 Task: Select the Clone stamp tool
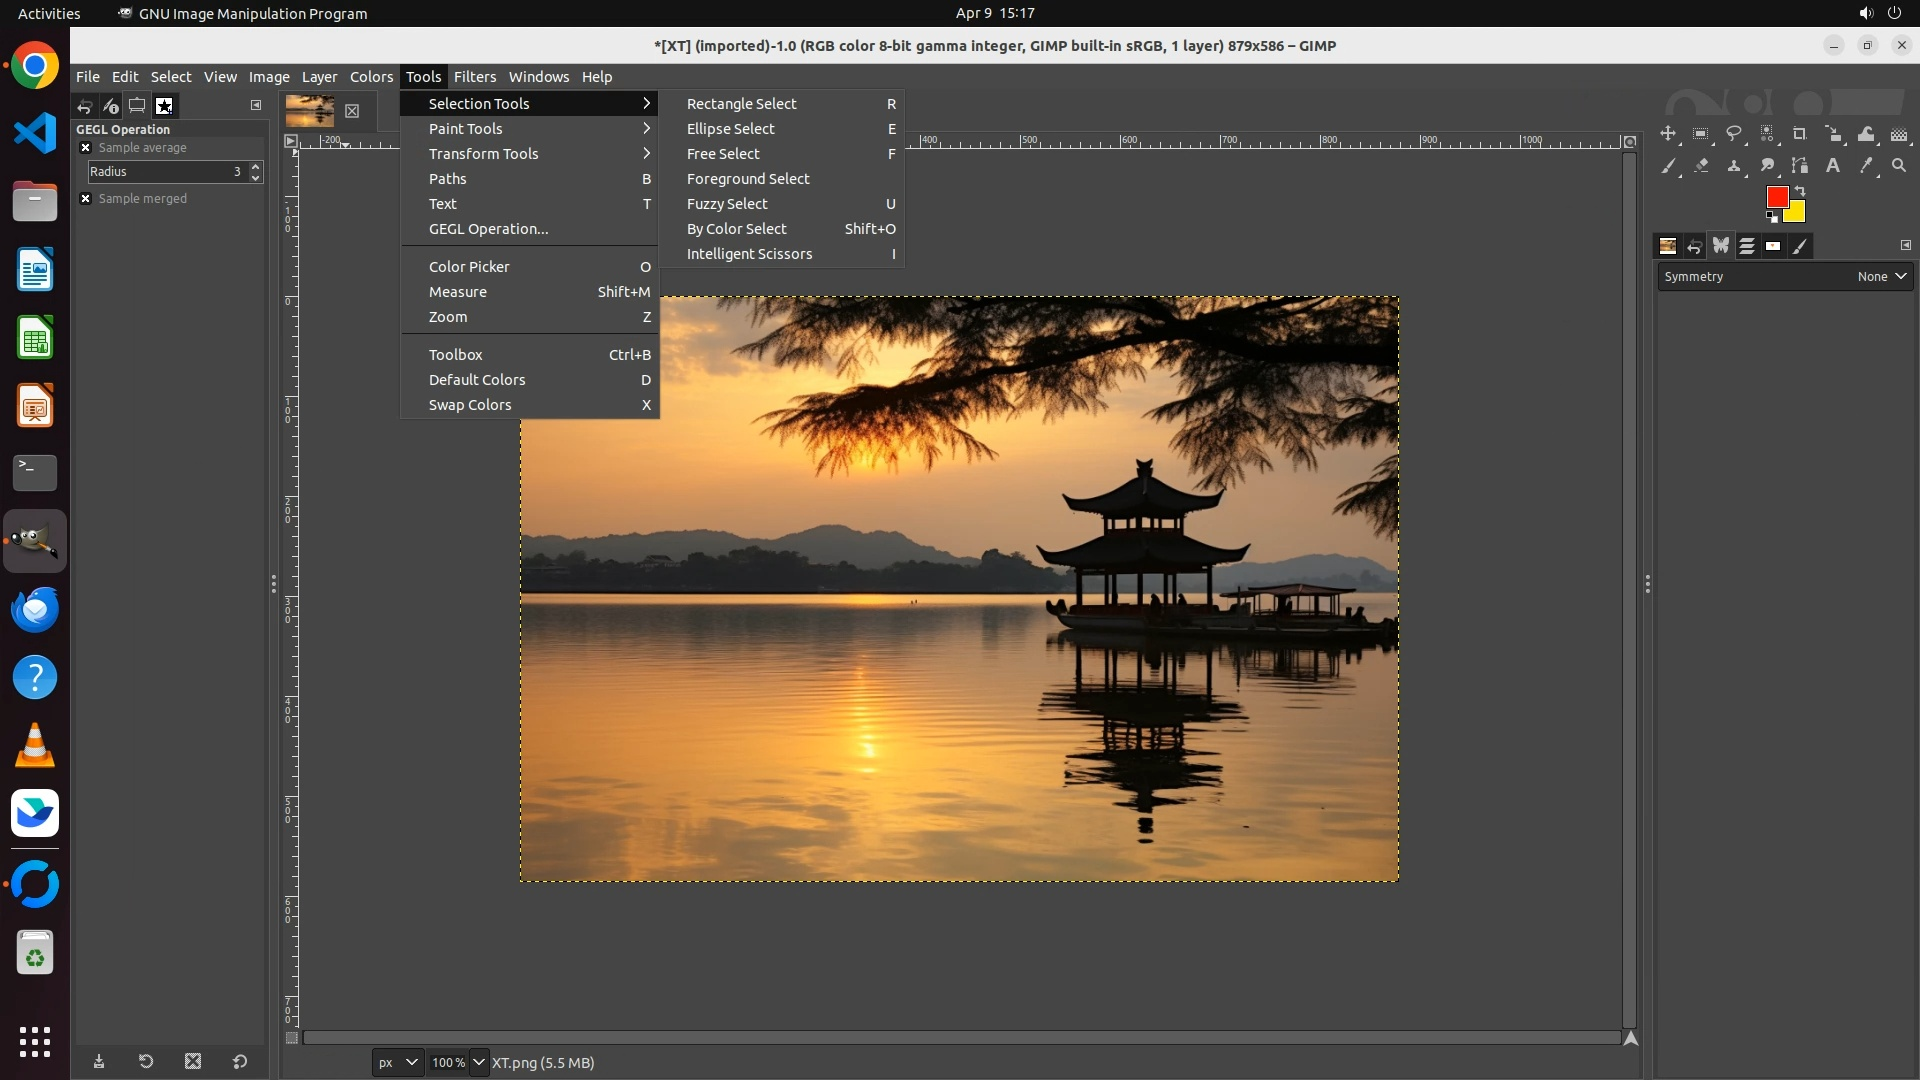click(x=1734, y=166)
